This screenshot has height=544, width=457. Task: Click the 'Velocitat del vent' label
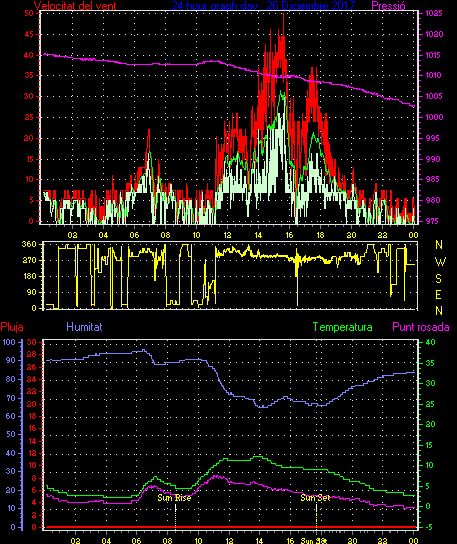[75, 6]
